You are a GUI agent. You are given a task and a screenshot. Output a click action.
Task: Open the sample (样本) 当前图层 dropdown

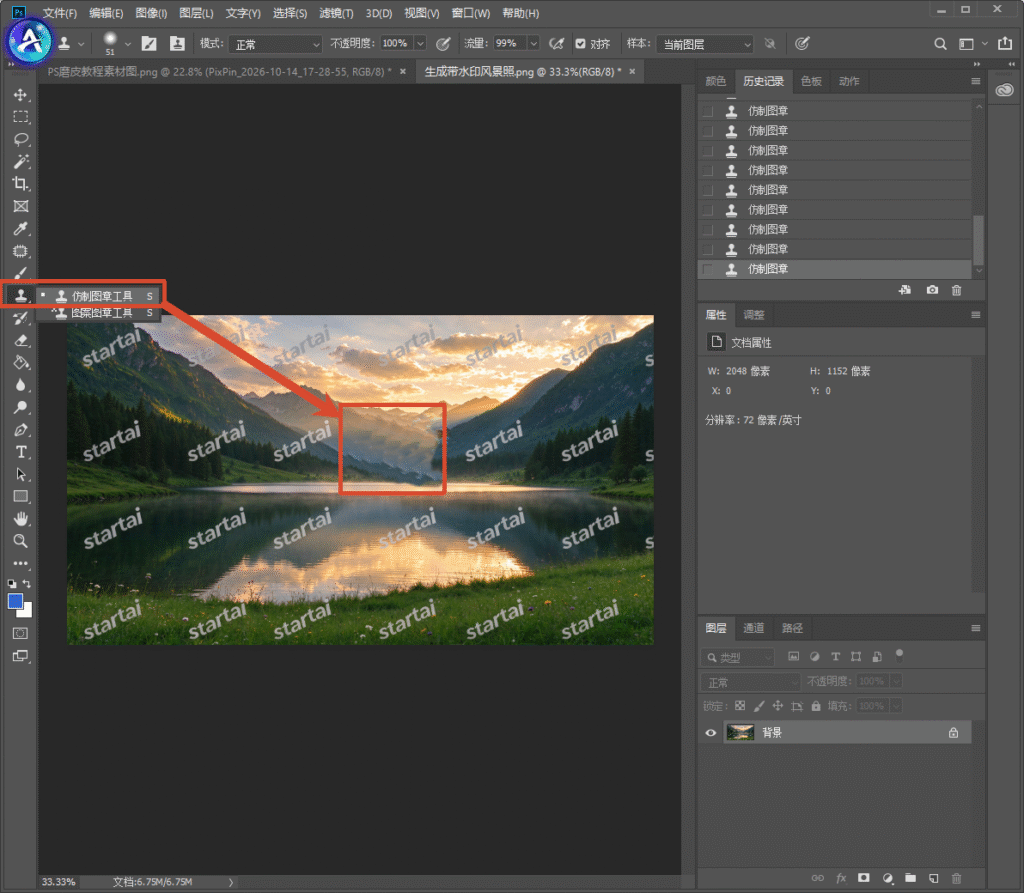pos(705,44)
